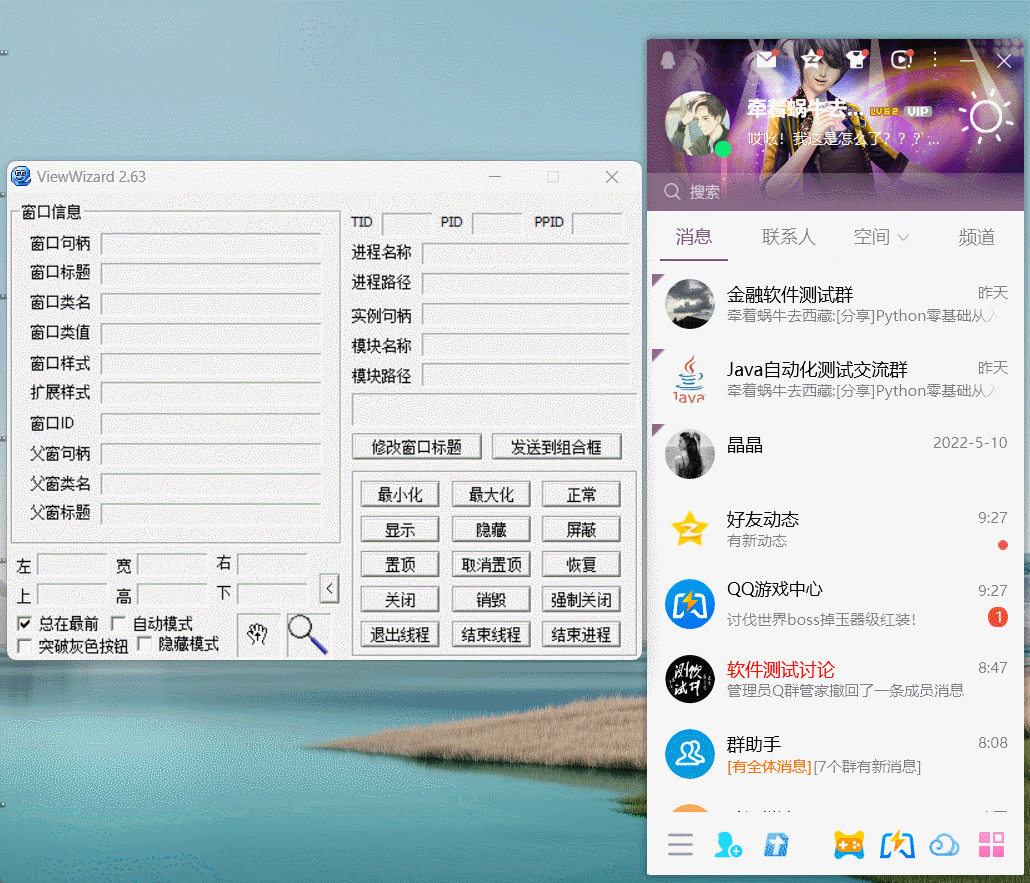Click the 屏蔽 button
The height and width of the screenshot is (883, 1030).
(581, 530)
